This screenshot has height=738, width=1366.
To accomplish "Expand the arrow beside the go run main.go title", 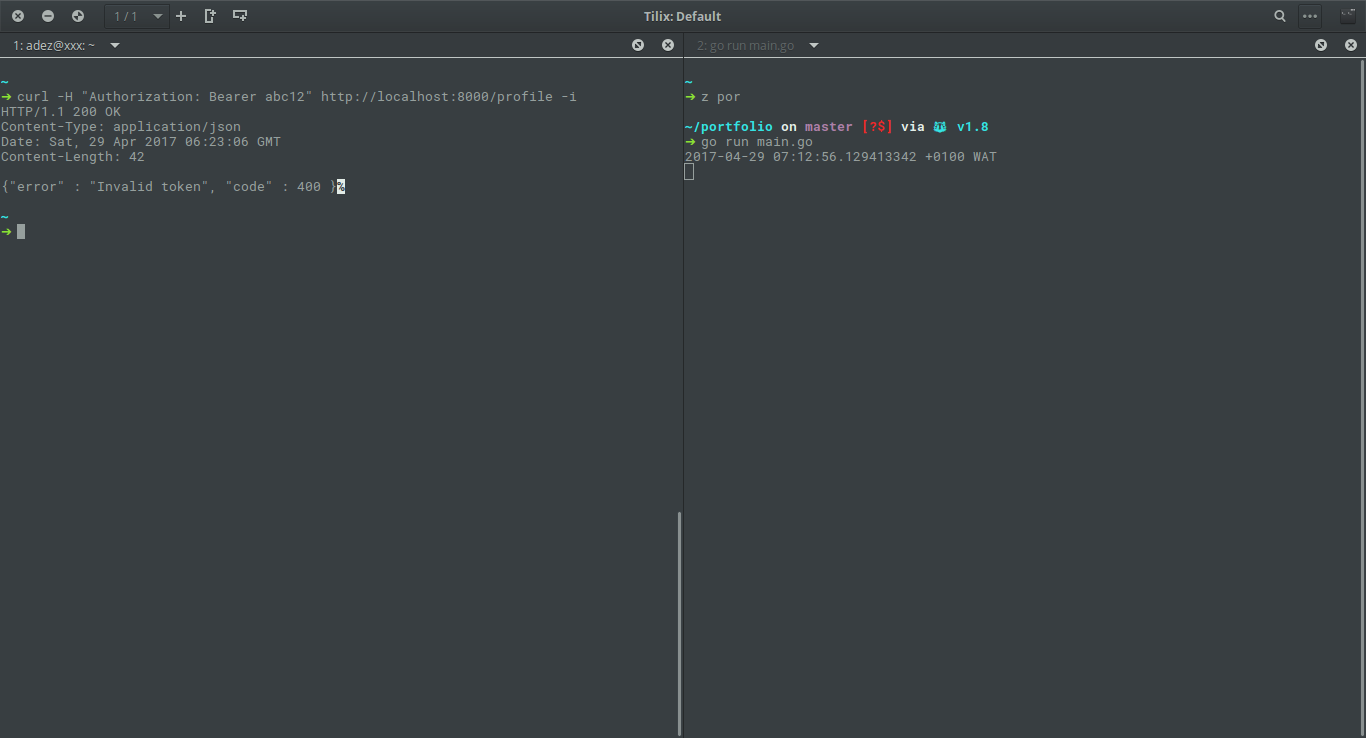I will [814, 45].
